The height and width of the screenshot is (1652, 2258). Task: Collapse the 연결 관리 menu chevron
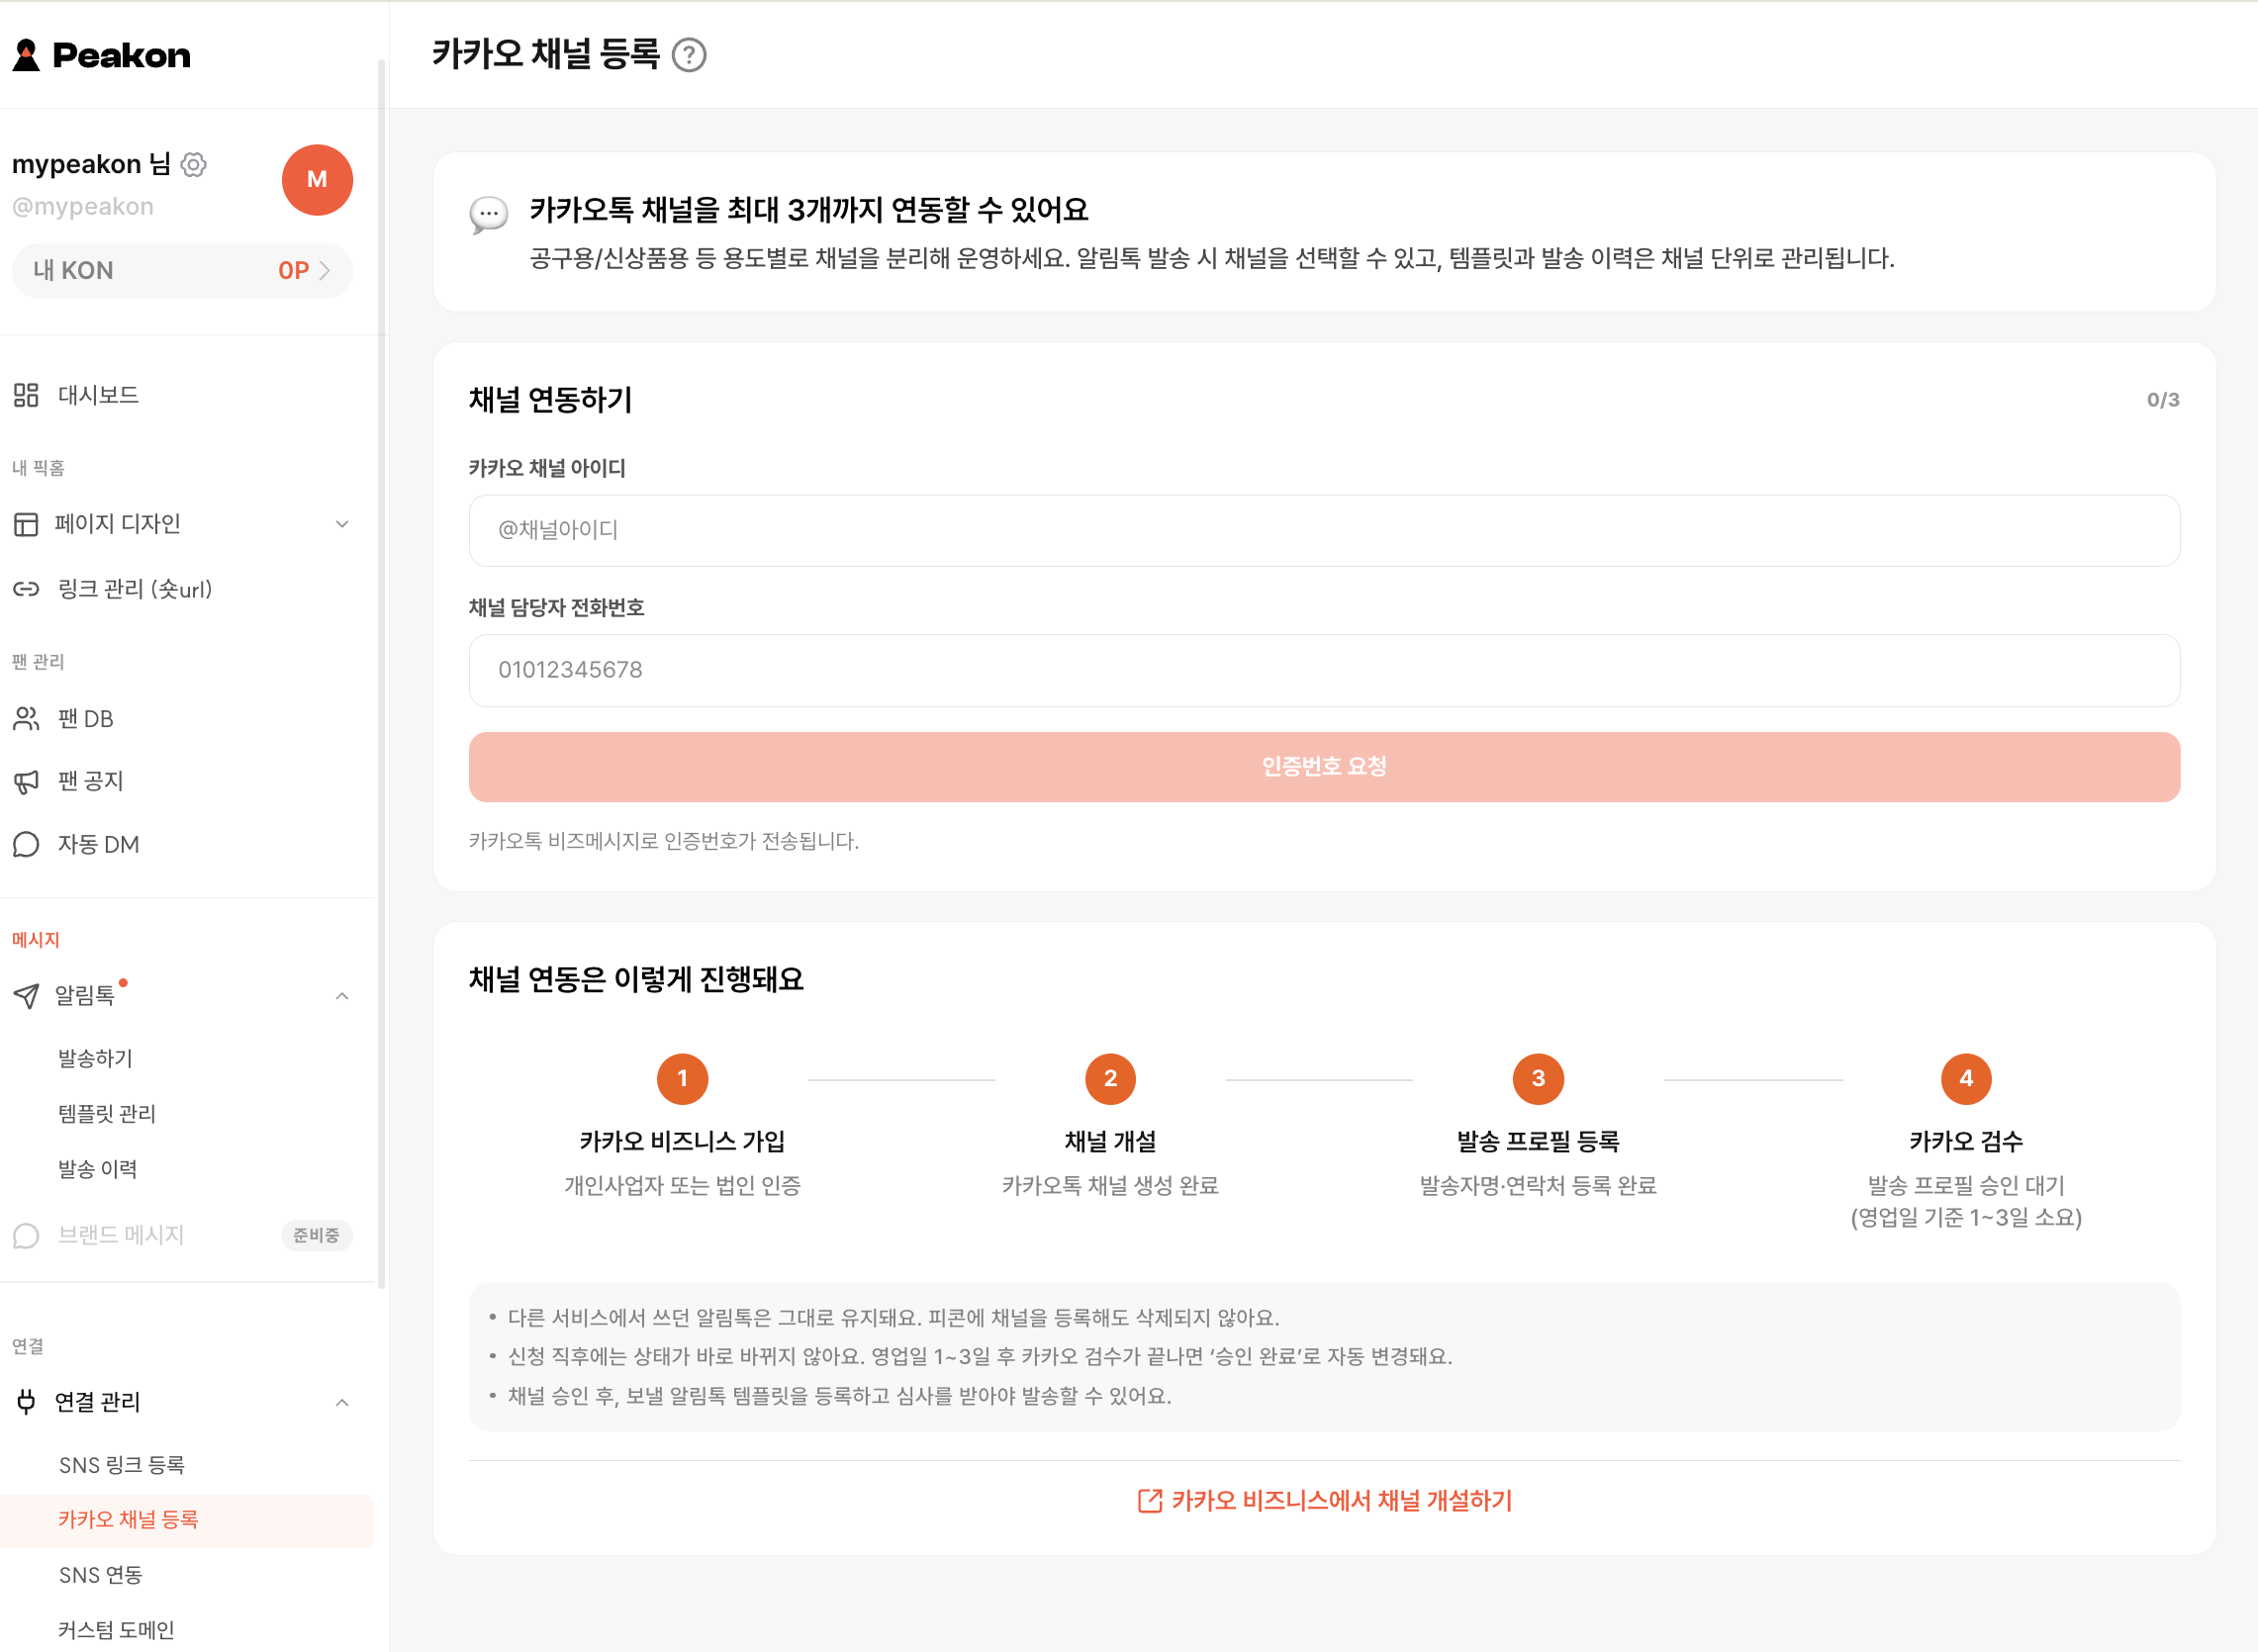342,1402
